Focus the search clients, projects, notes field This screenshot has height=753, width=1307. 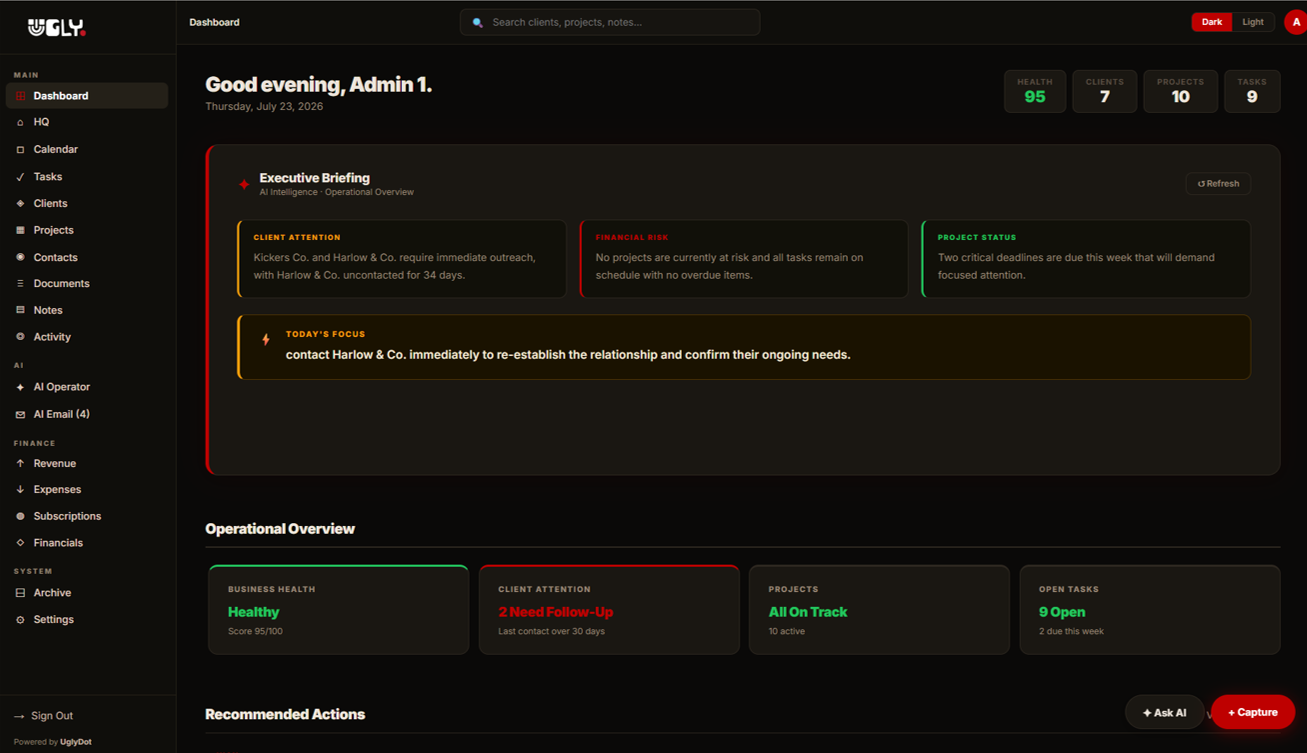pyautogui.click(x=610, y=22)
